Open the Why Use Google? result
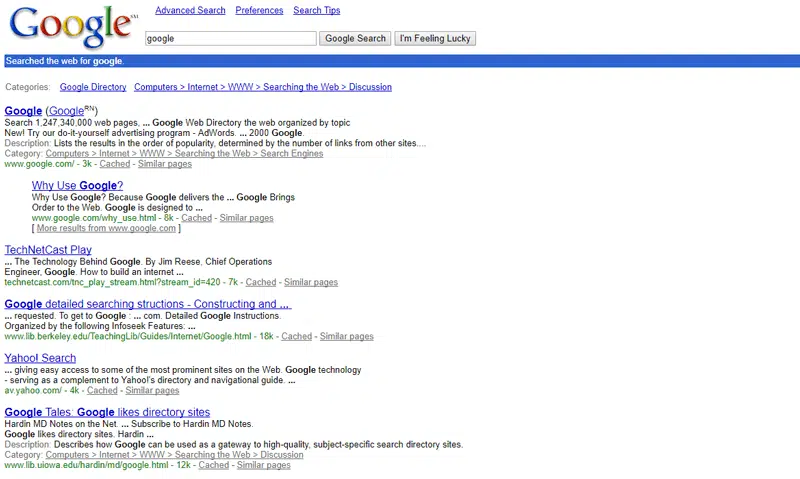 click(77, 186)
